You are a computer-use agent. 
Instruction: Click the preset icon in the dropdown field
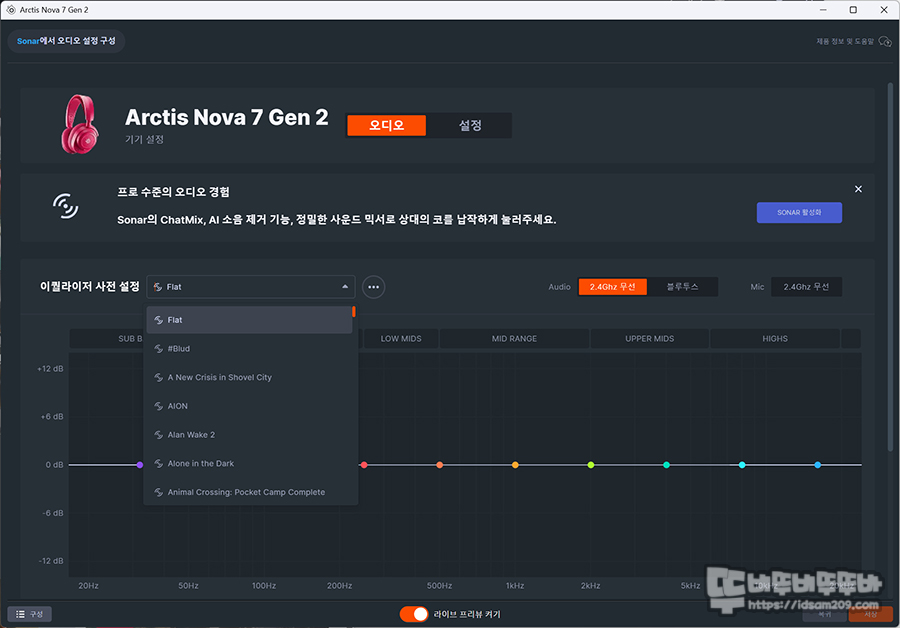[158, 287]
